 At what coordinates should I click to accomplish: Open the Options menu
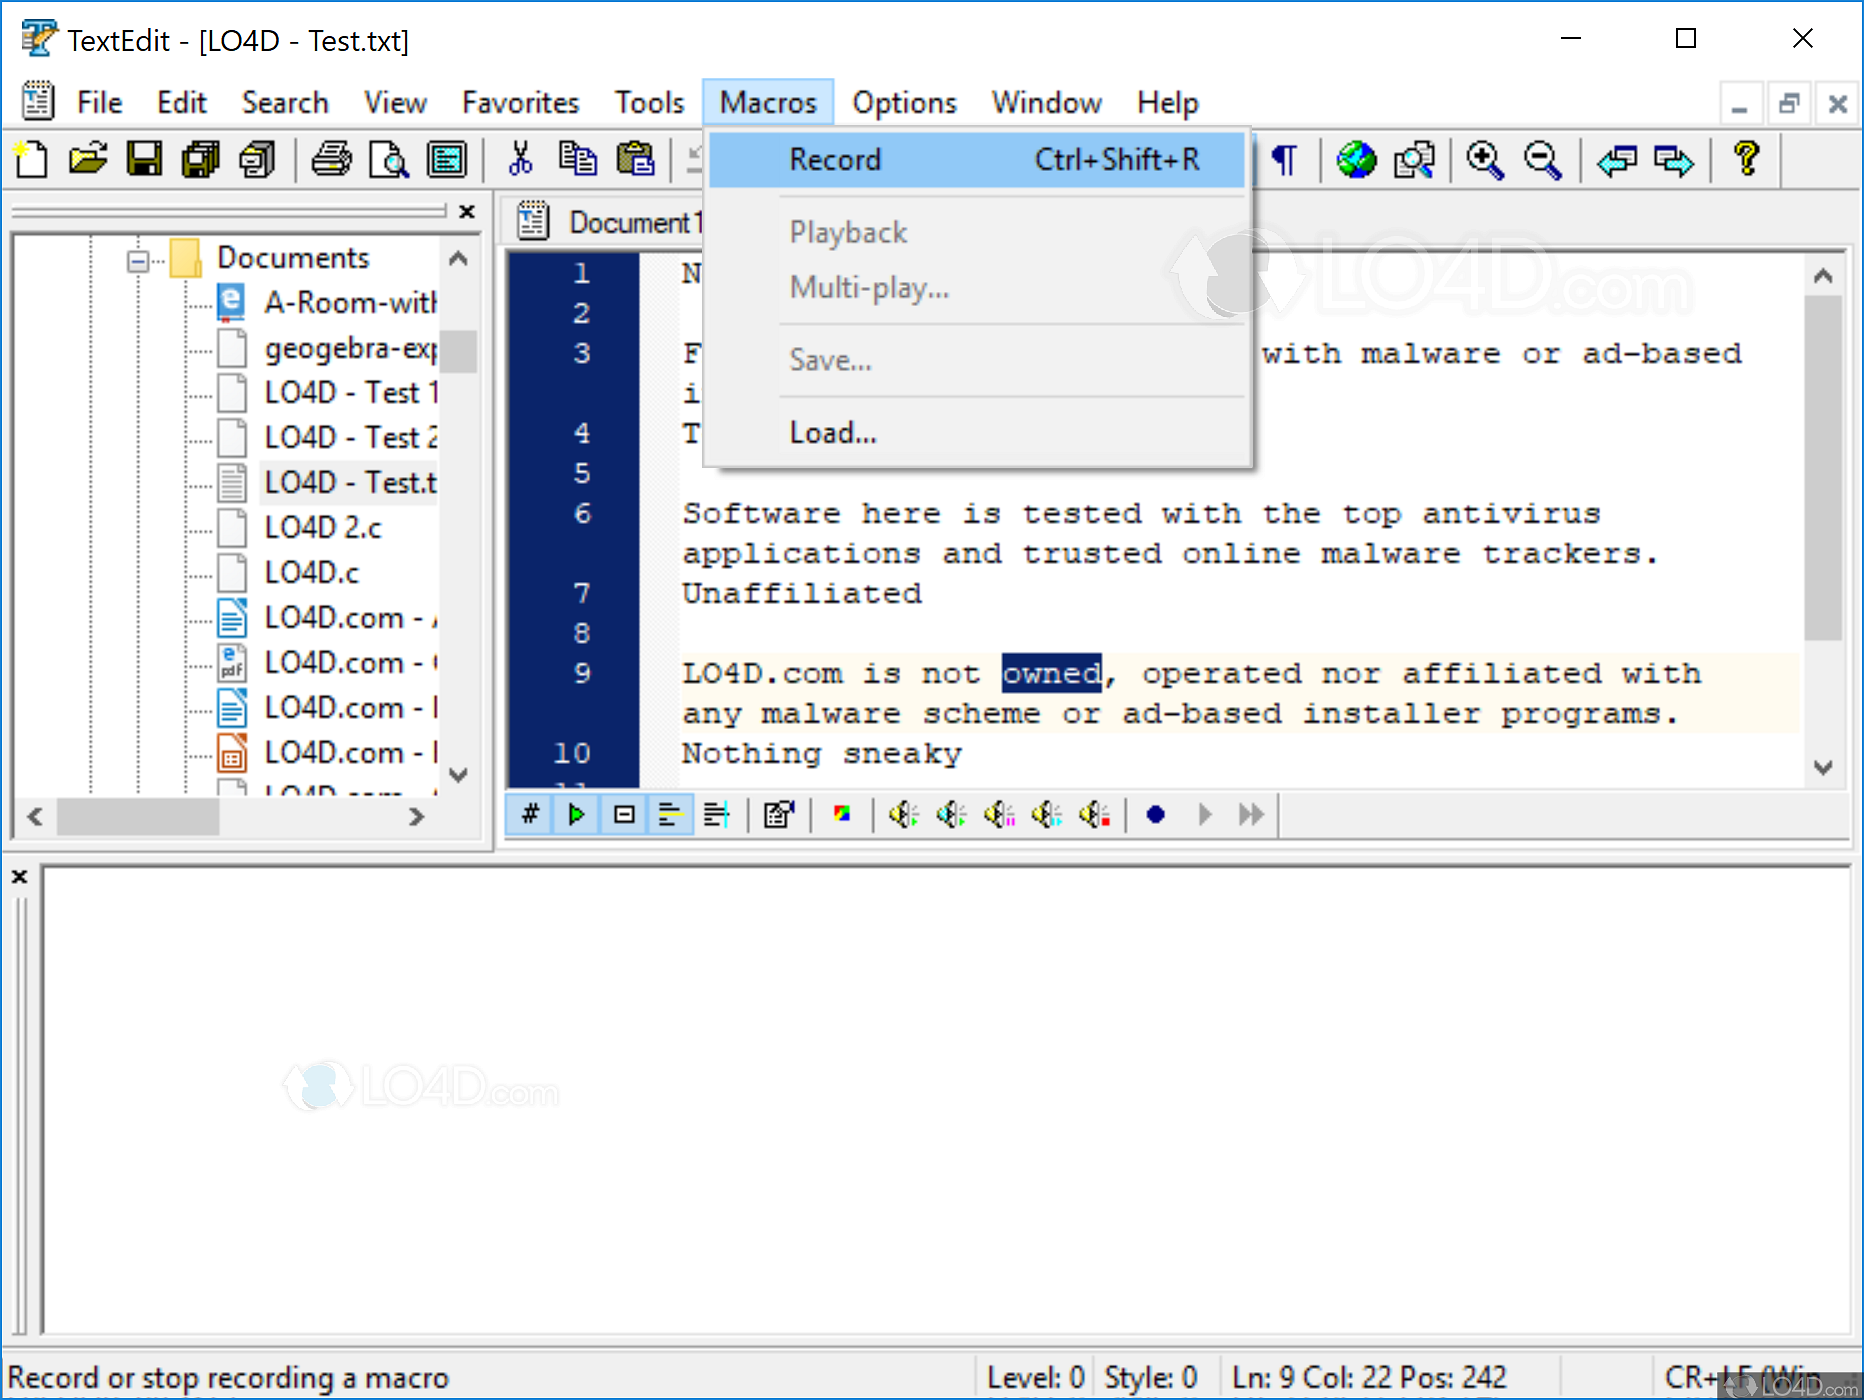pyautogui.click(x=903, y=102)
